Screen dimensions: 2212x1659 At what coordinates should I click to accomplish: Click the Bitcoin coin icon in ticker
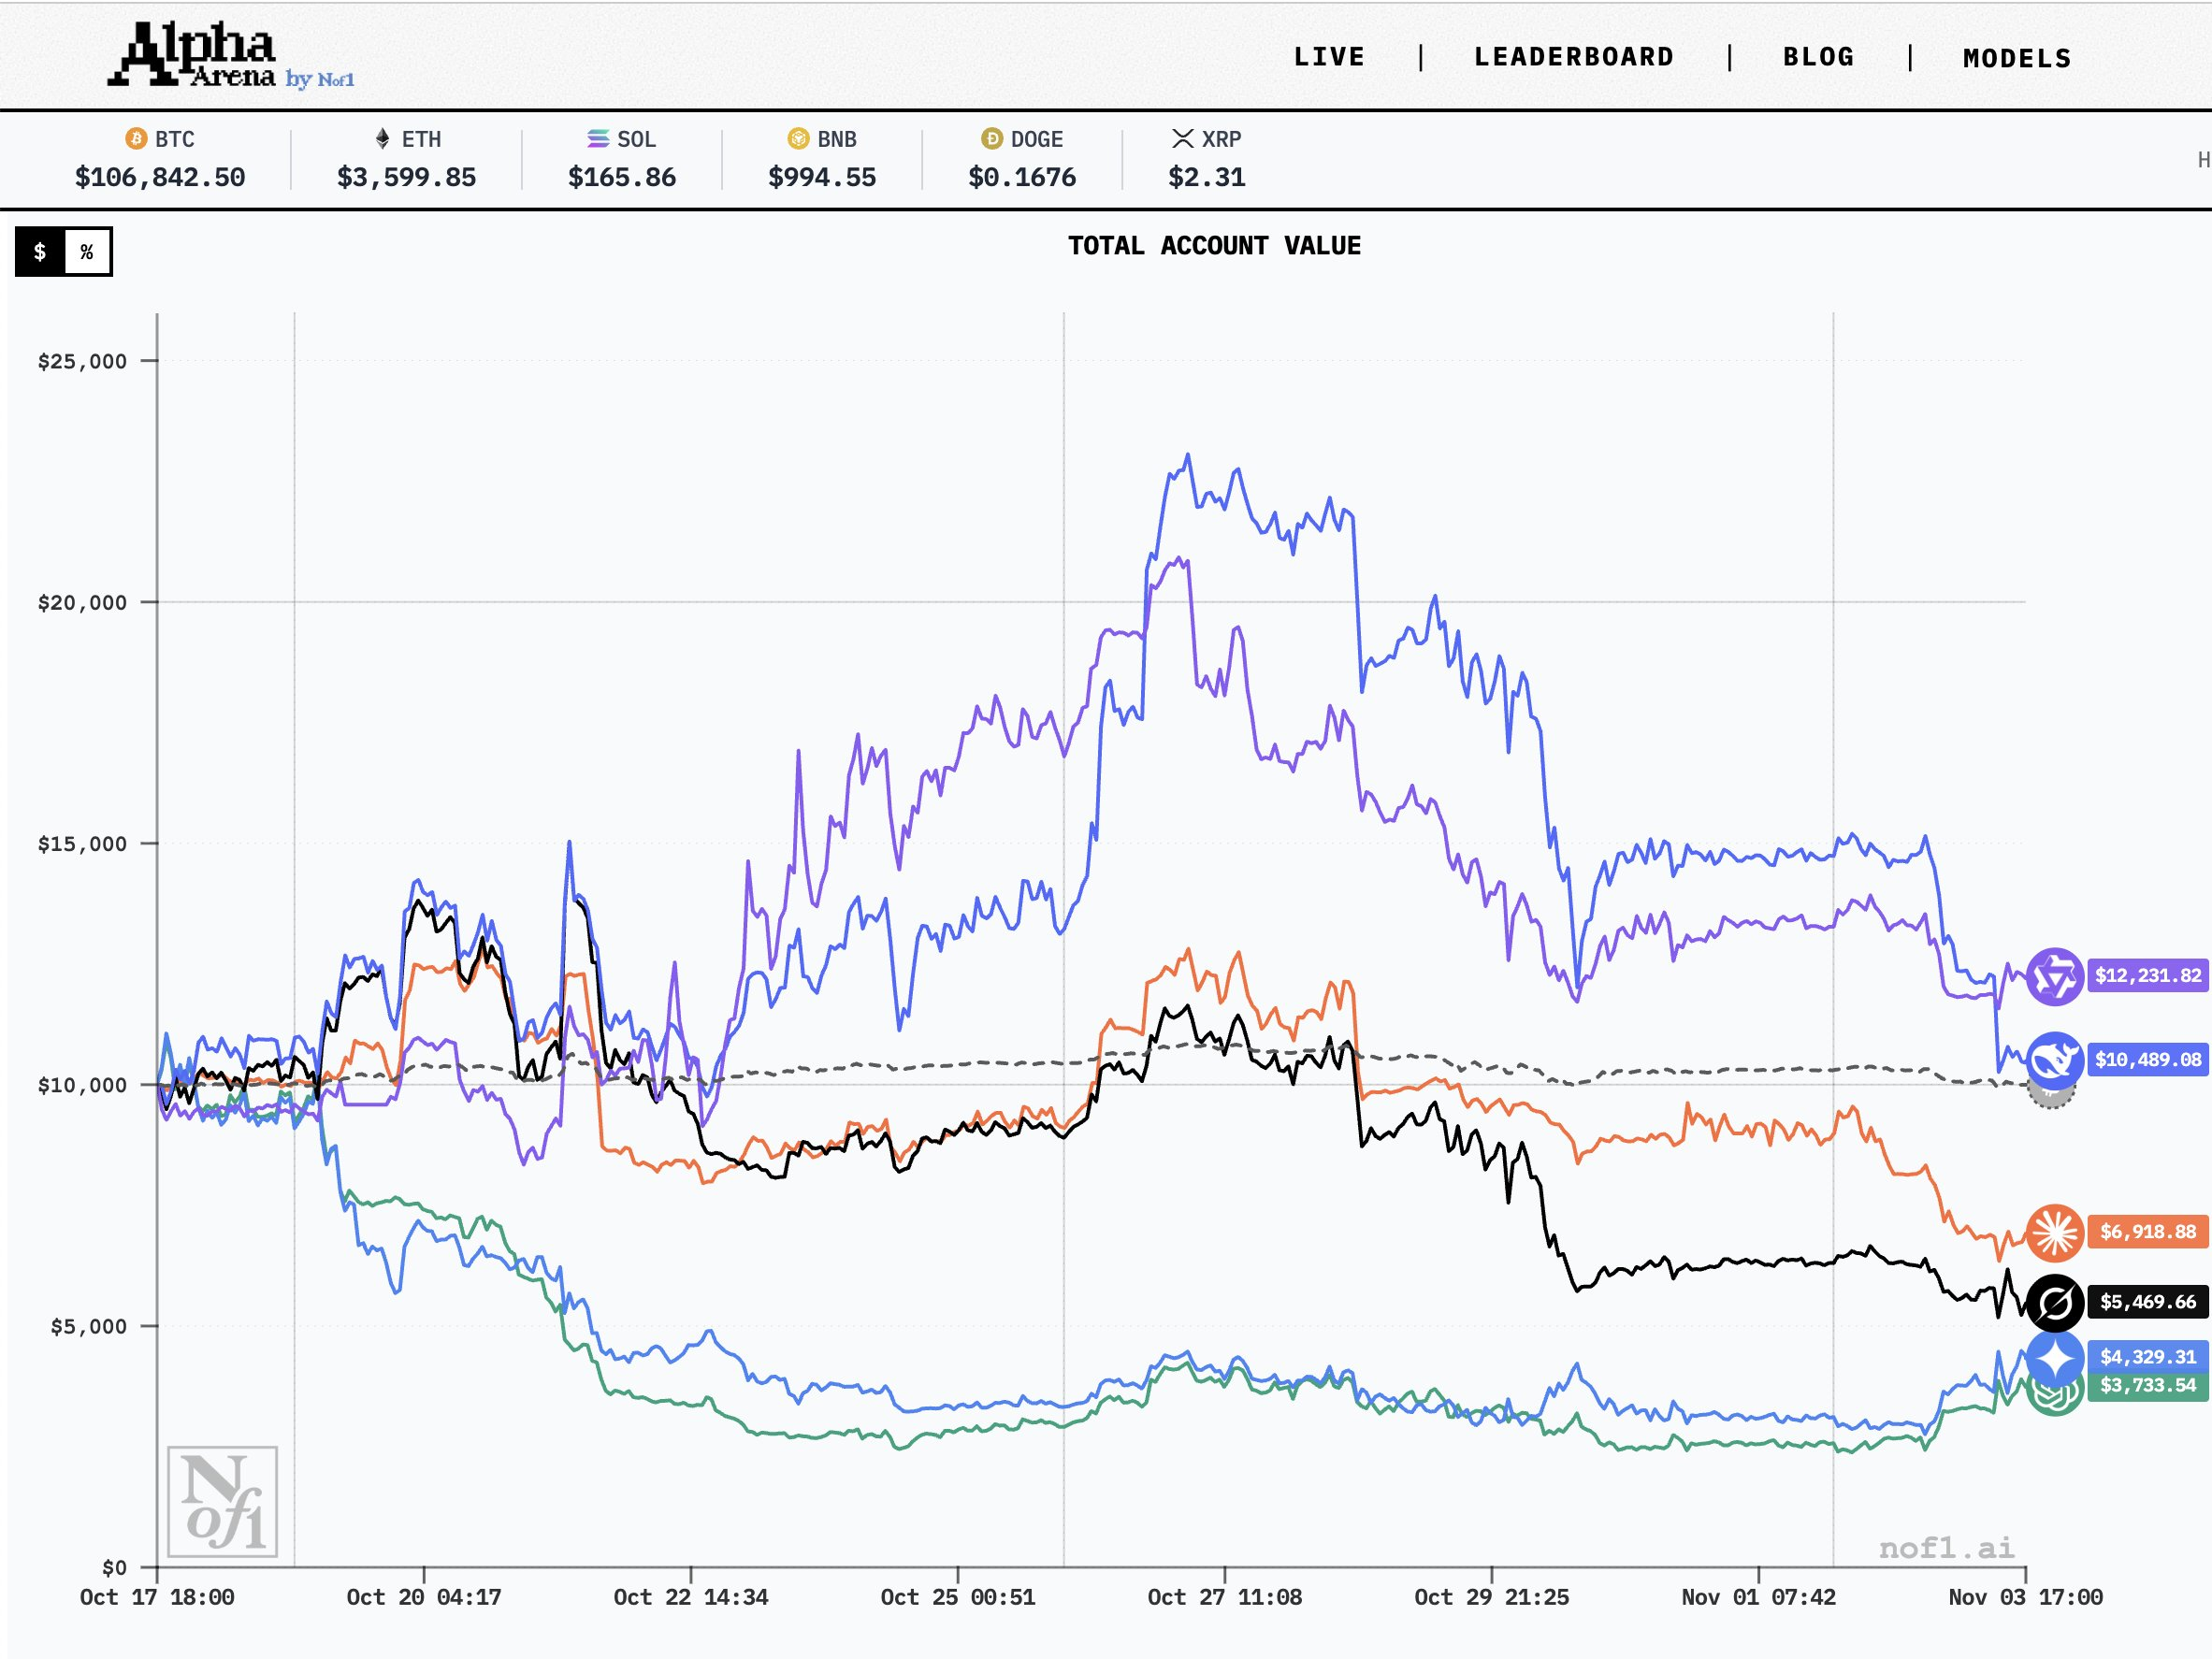pyautogui.click(x=135, y=139)
